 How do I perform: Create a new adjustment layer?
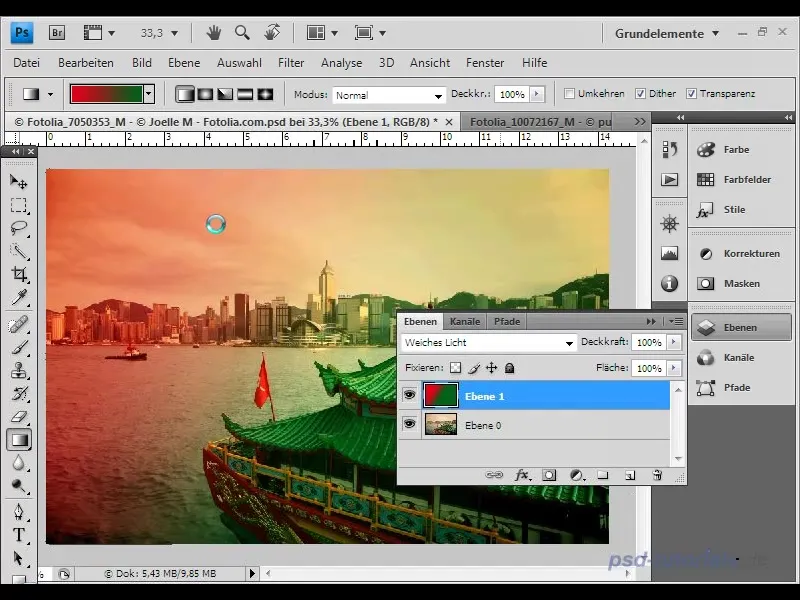point(577,475)
